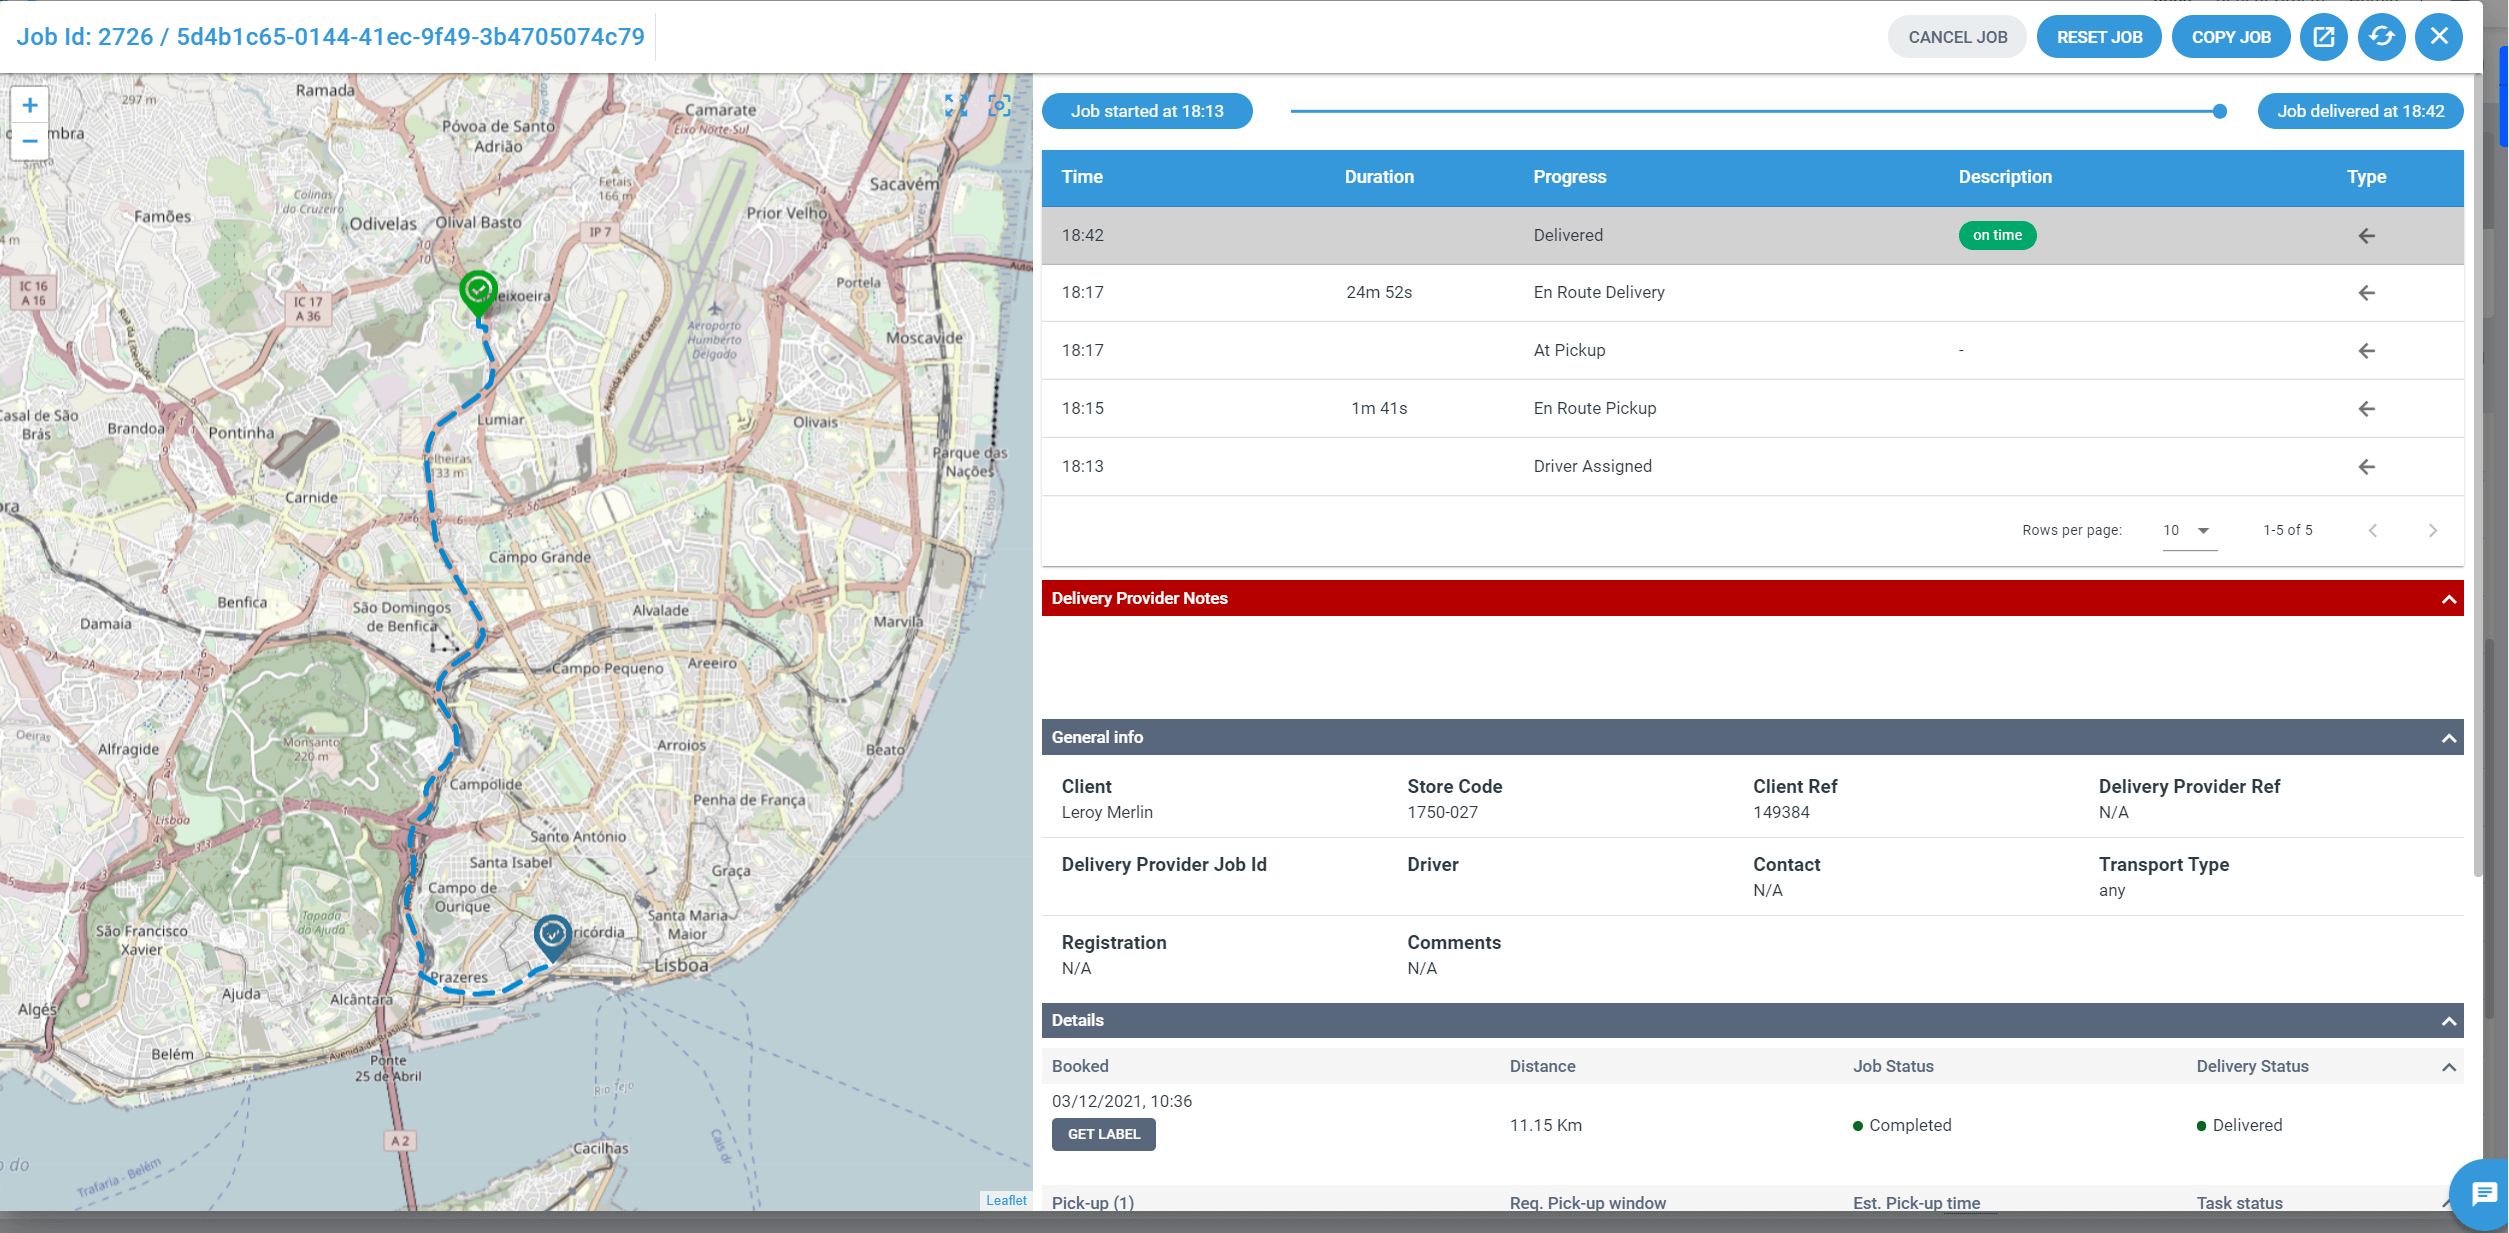Click the blue pickup map marker
This screenshot has width=2509, height=1233.
pyautogui.click(x=552, y=936)
